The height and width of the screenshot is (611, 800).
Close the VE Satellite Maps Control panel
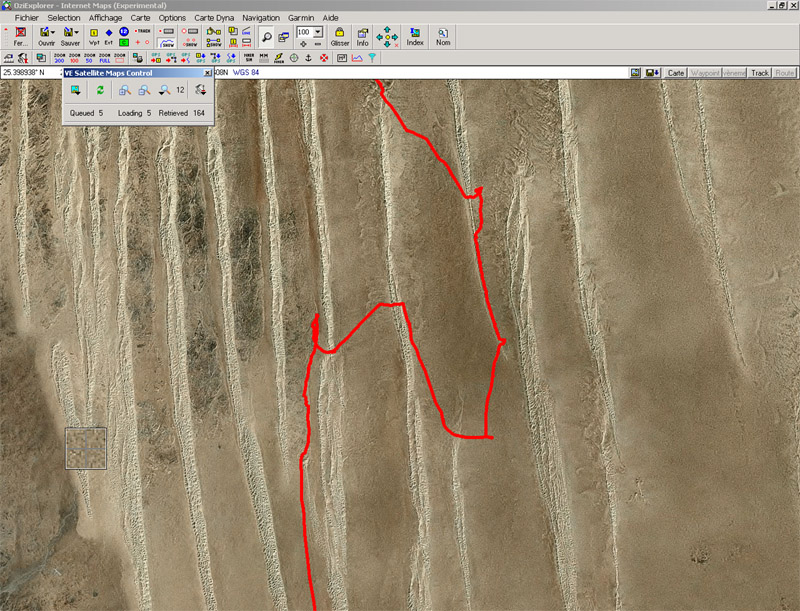pyautogui.click(x=207, y=73)
